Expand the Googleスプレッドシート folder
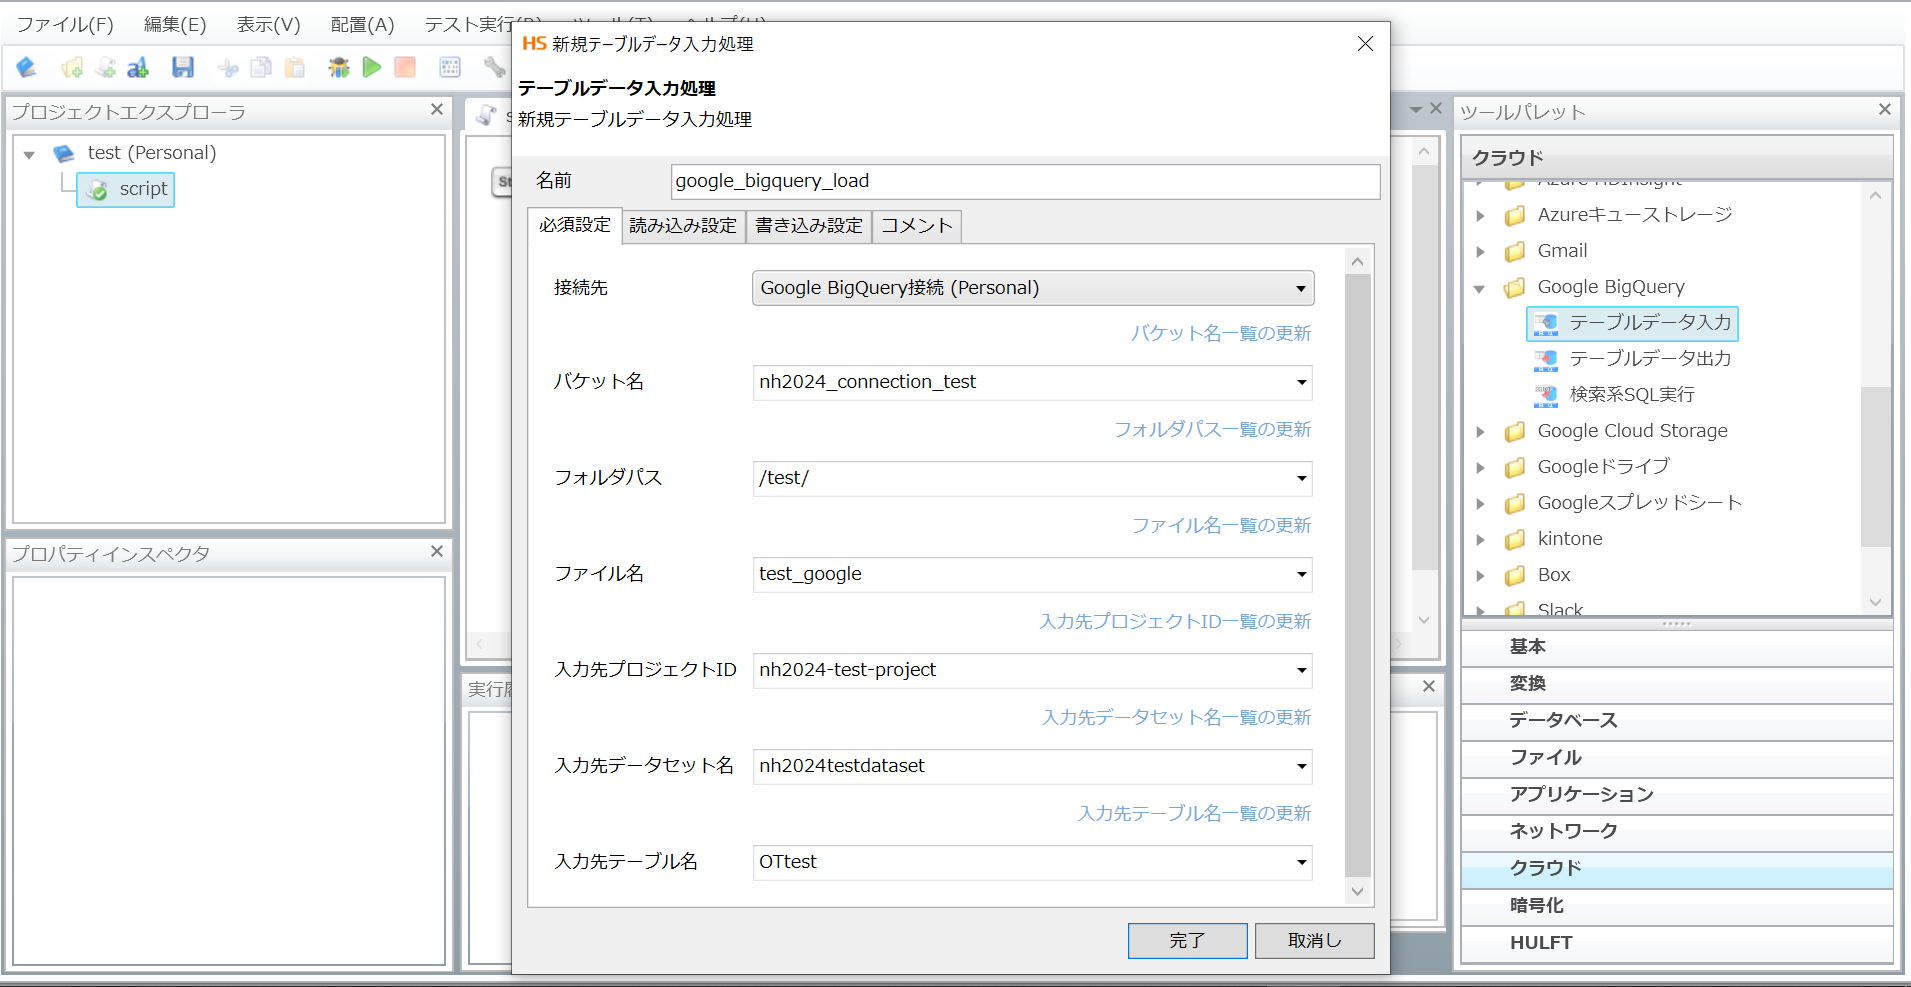This screenshot has height=987, width=1911. pos(1481,504)
